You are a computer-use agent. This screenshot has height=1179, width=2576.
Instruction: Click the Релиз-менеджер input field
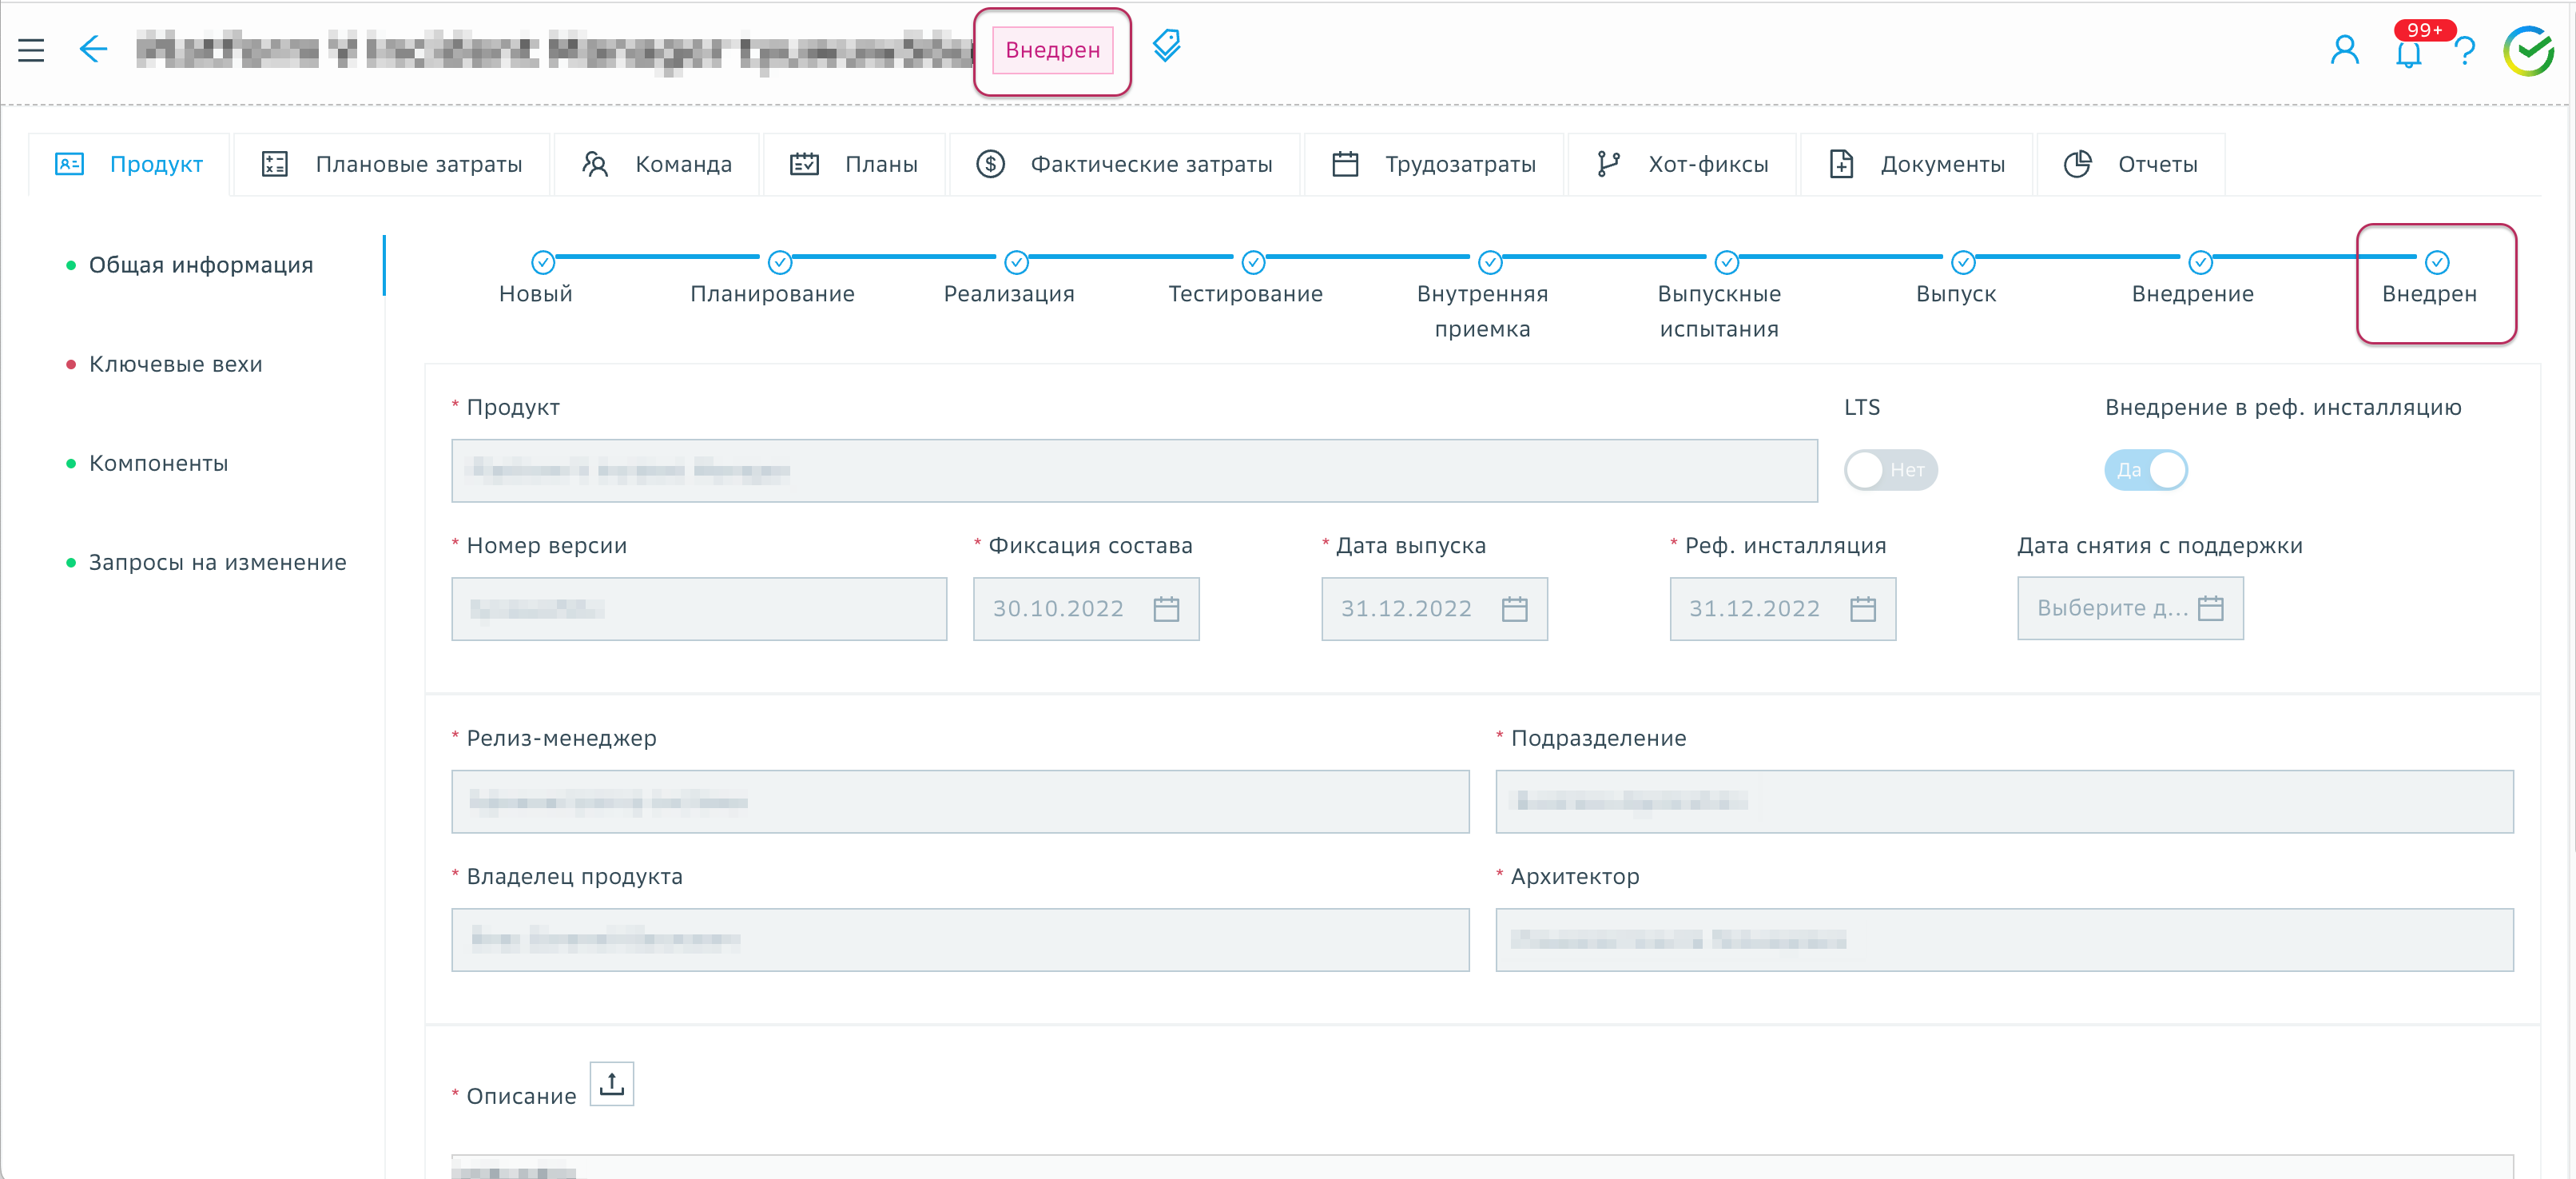coord(959,801)
